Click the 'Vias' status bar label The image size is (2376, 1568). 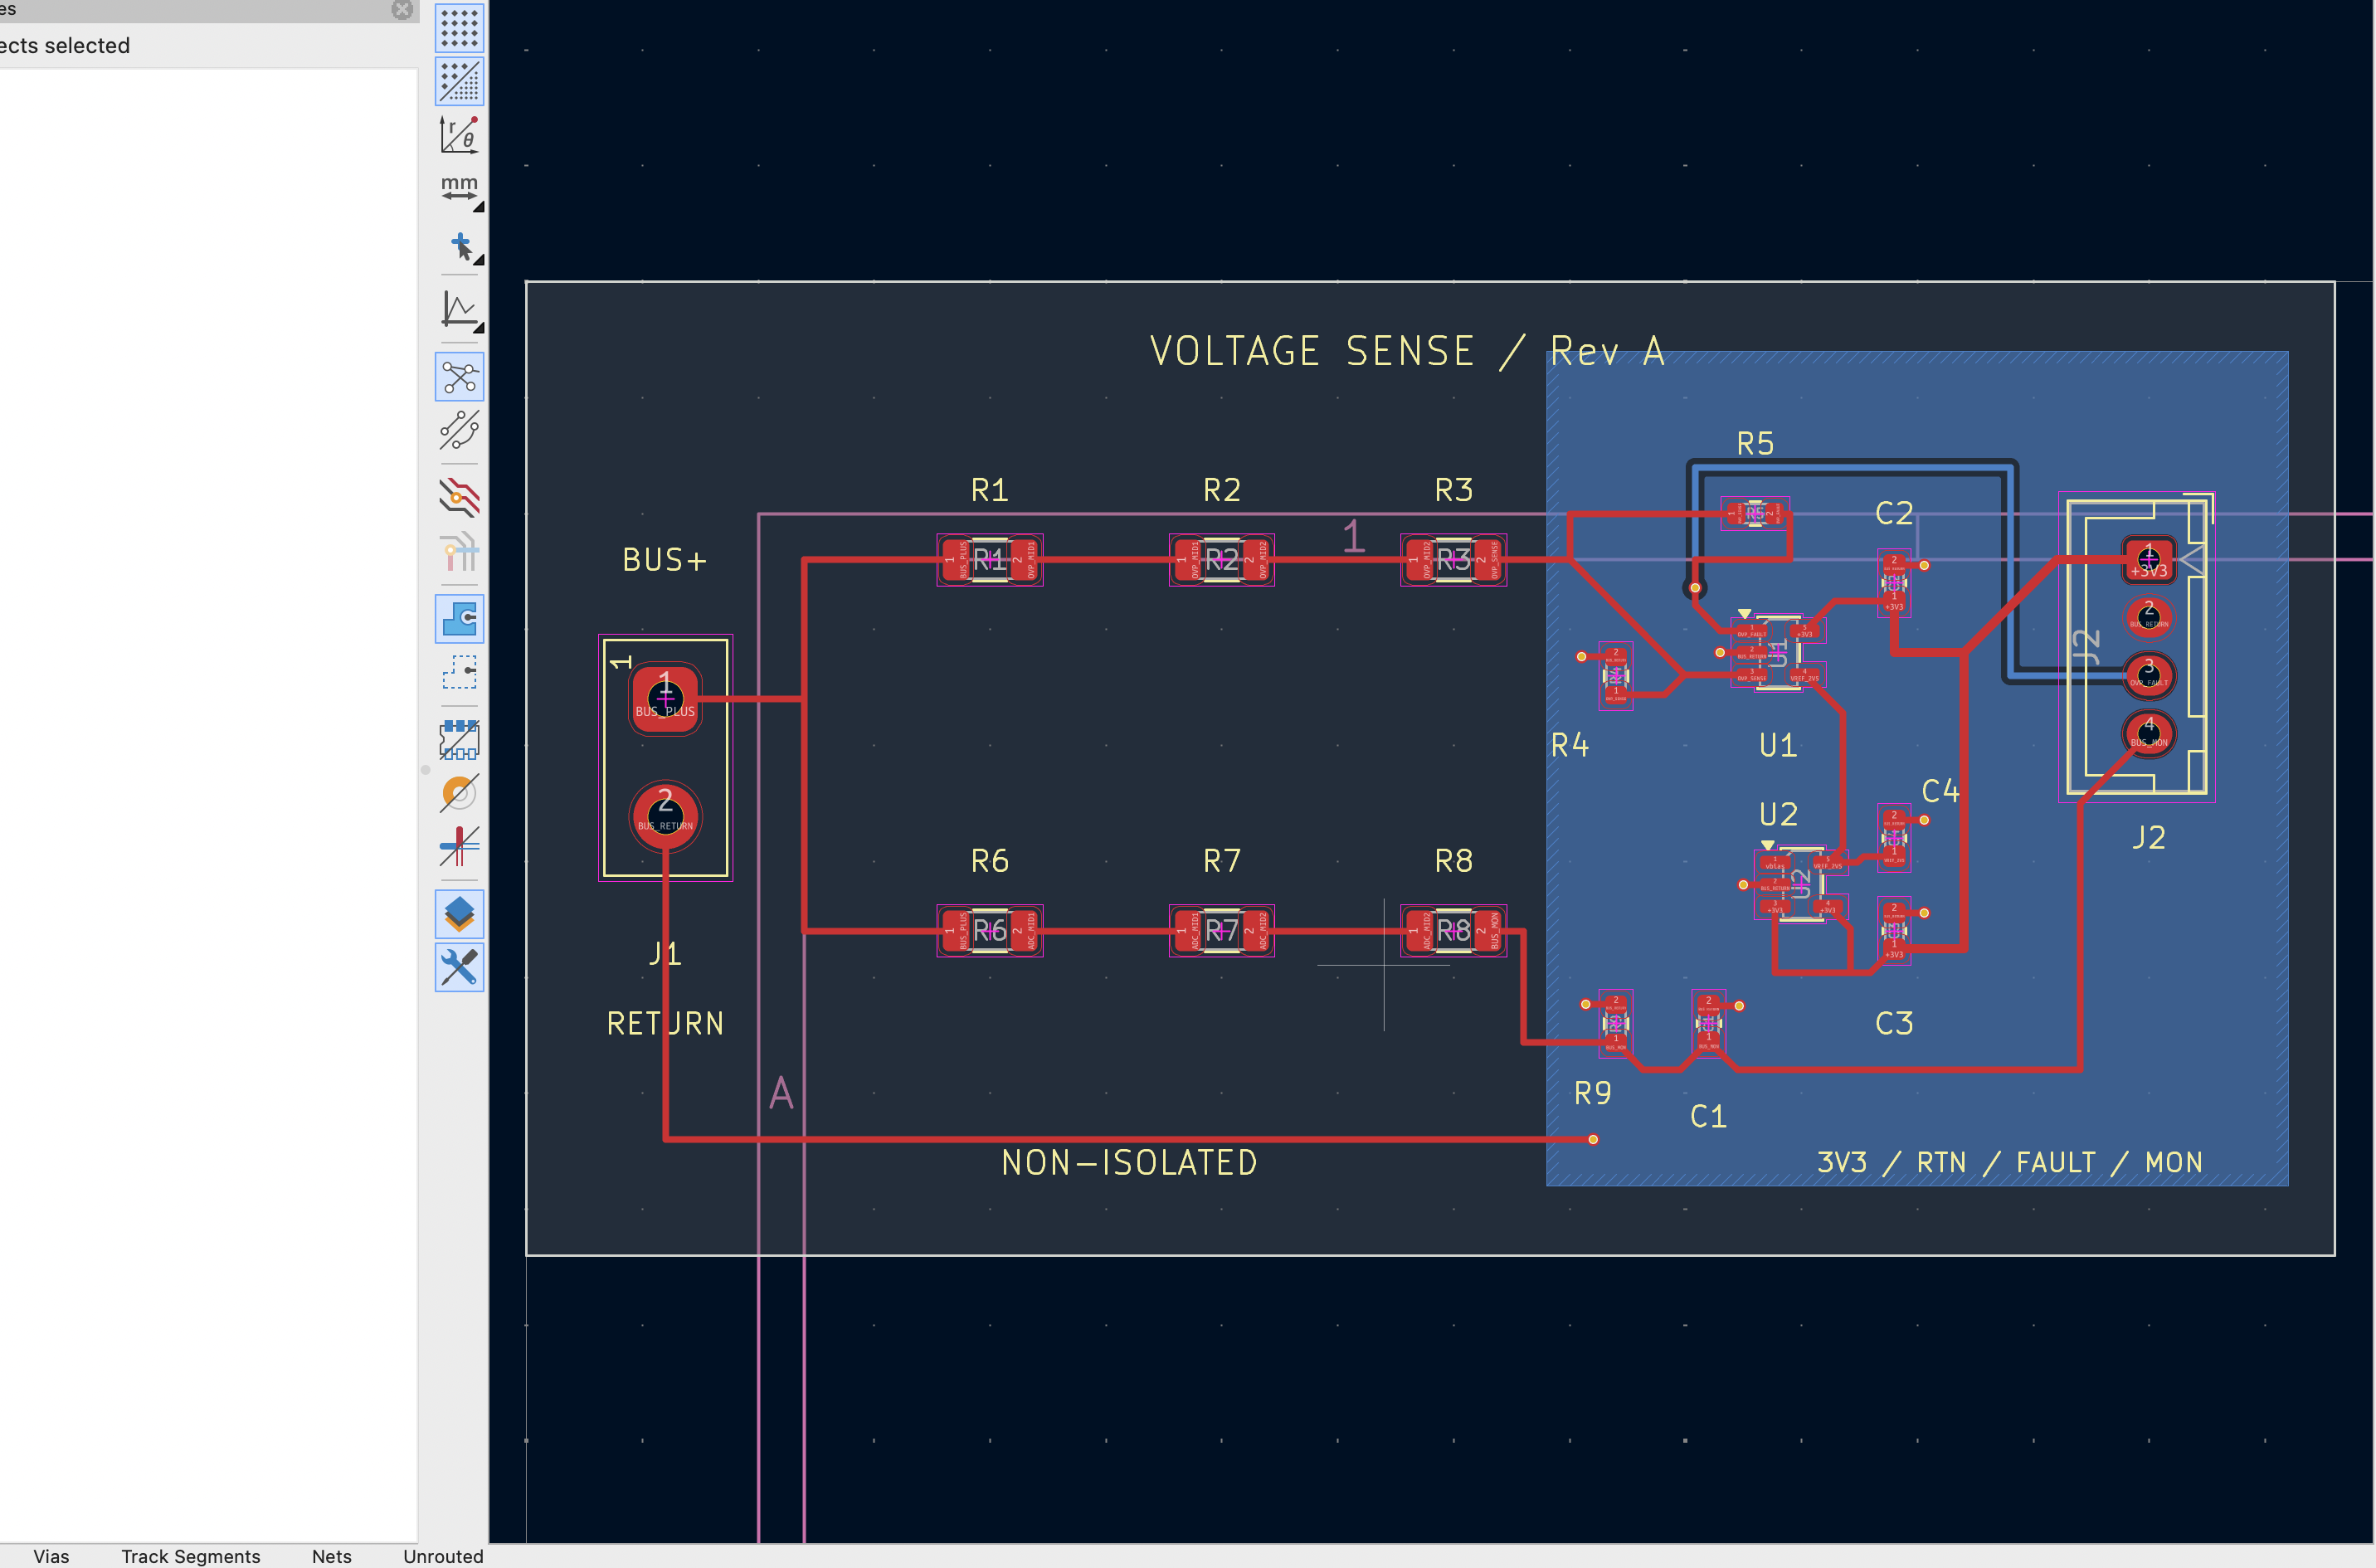51,1556
